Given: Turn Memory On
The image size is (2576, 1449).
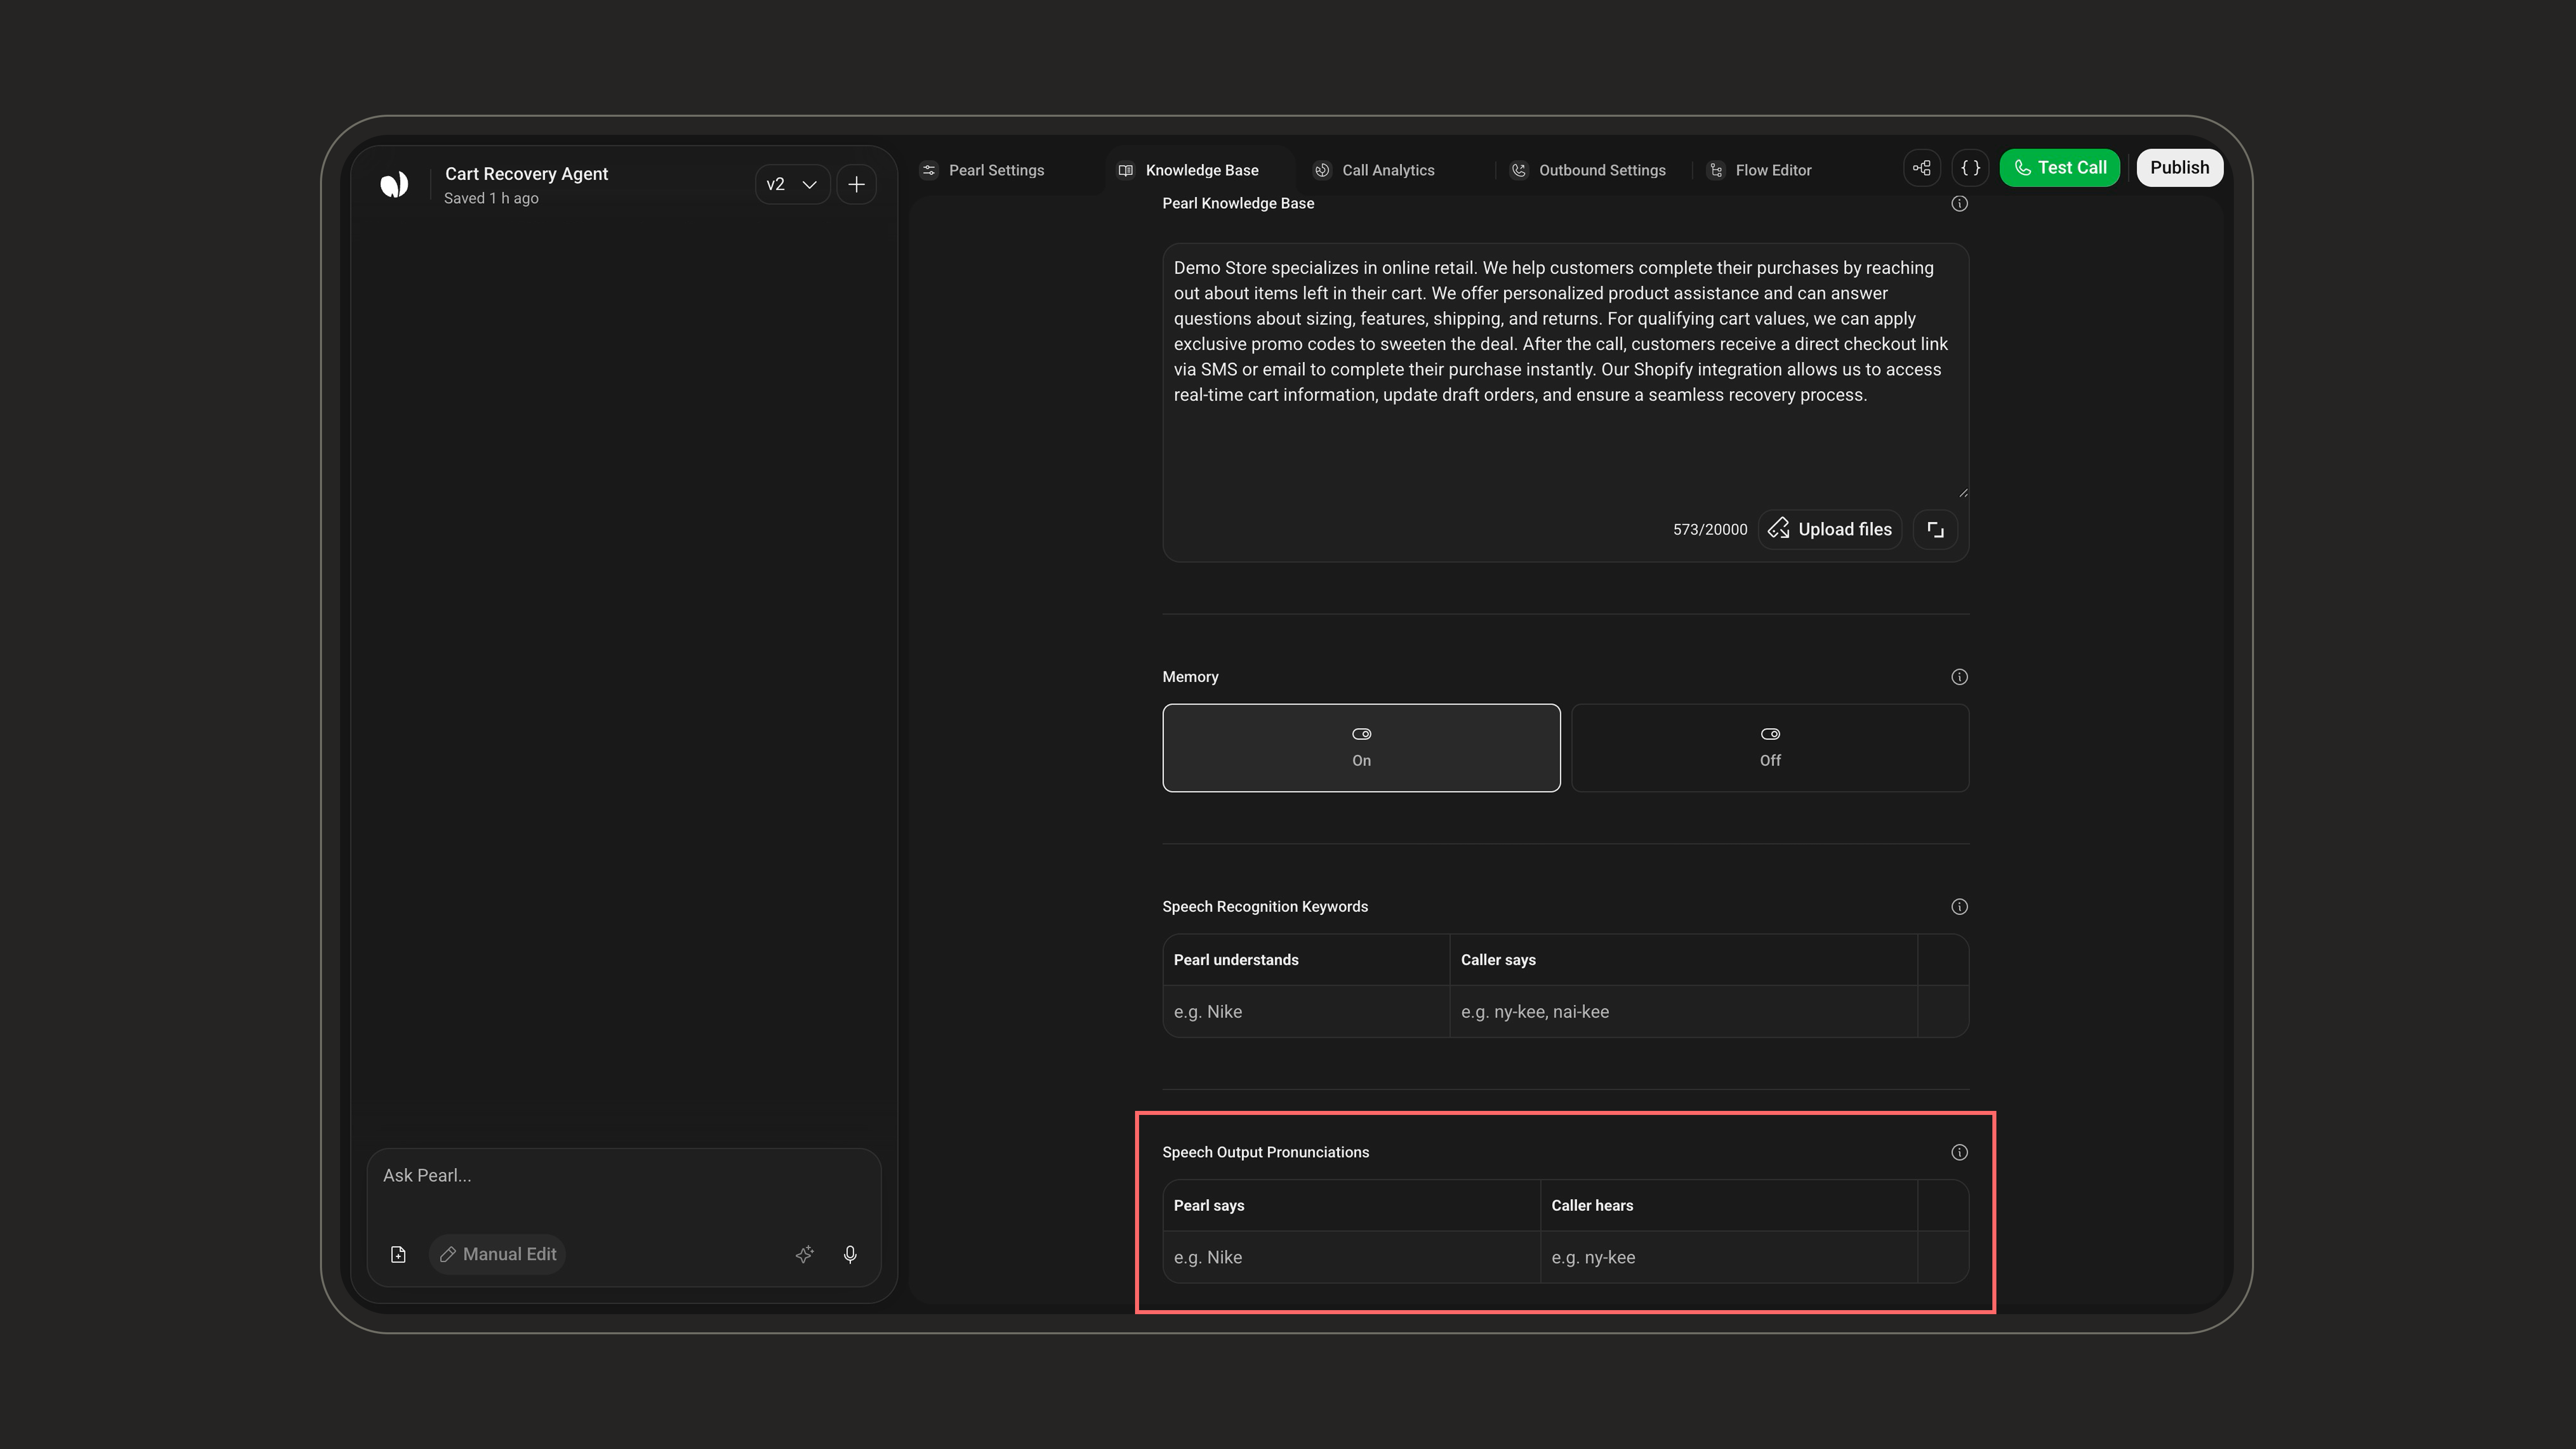Looking at the screenshot, I should (1361, 748).
